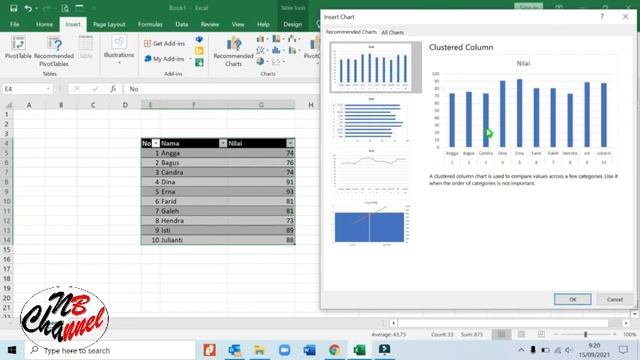Open File Explorer from the taskbar
Screen dimensions: 640x360
[259, 350]
